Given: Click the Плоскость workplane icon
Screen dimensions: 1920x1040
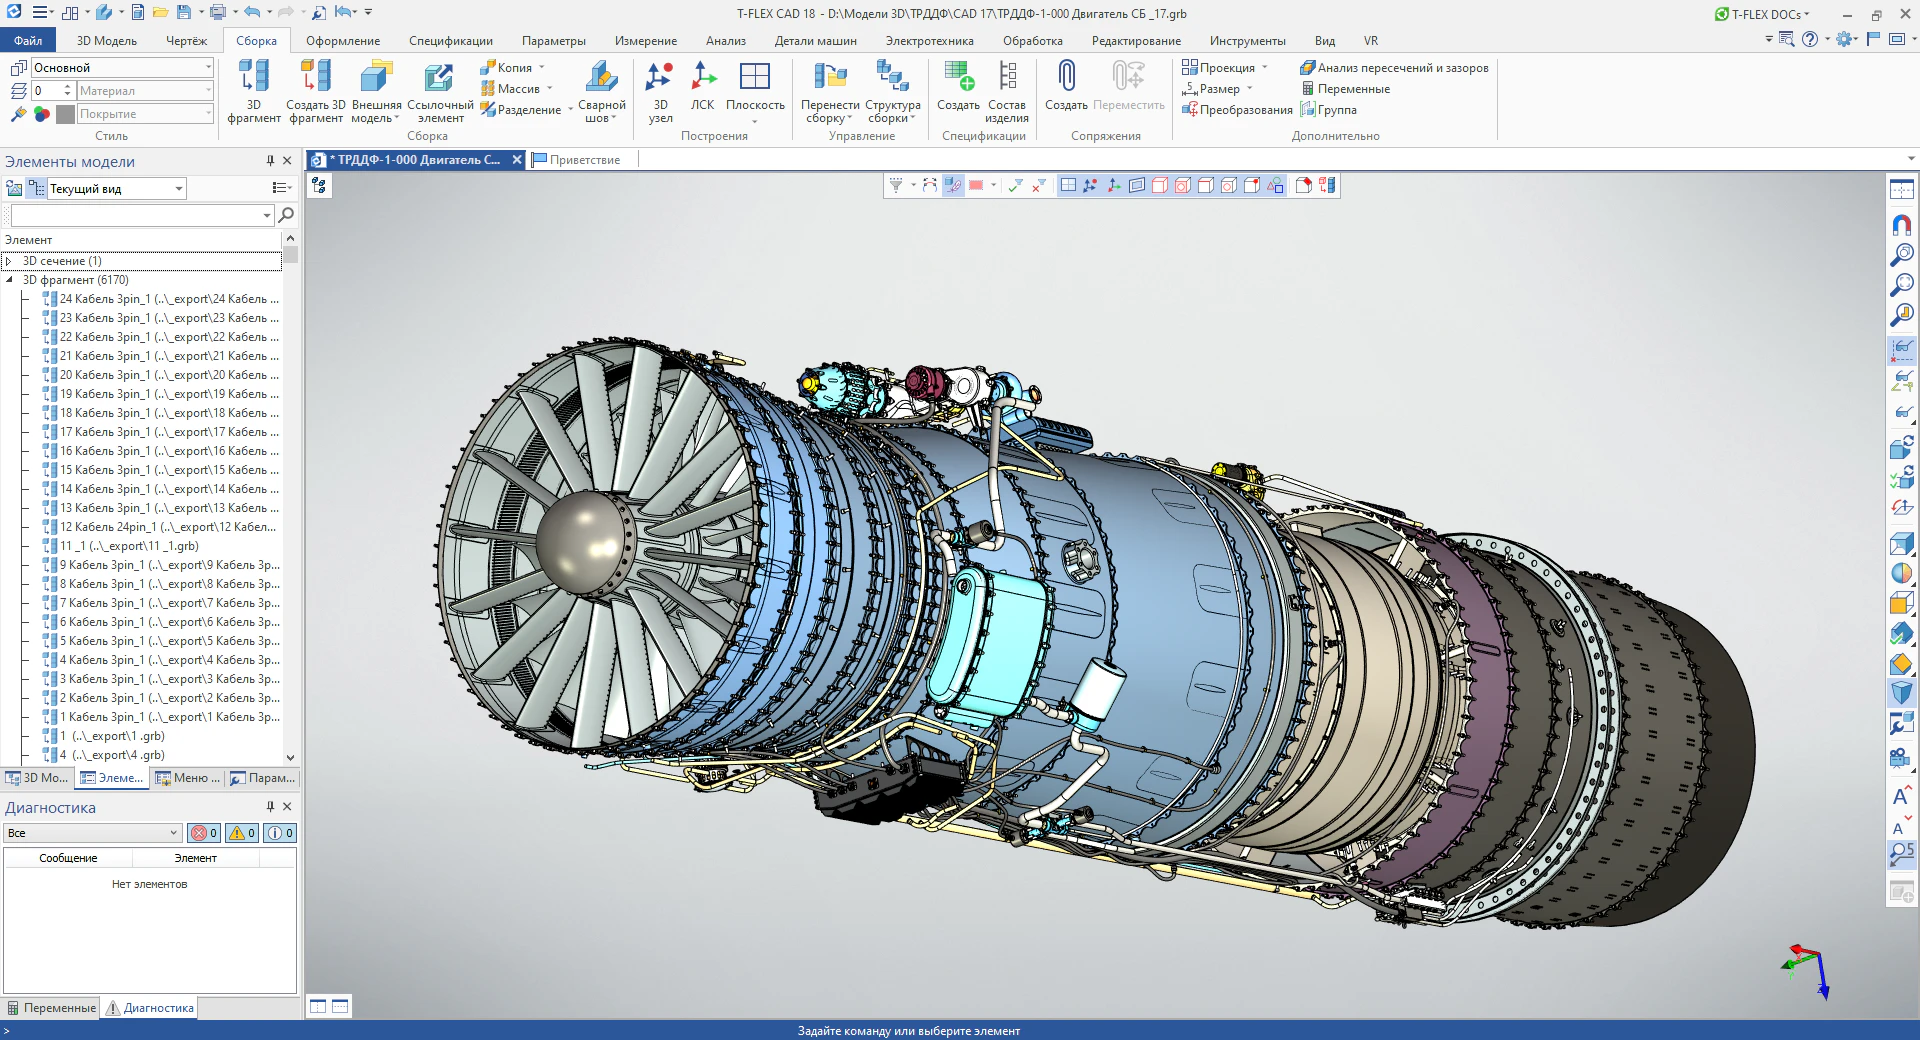Looking at the screenshot, I should (754, 77).
